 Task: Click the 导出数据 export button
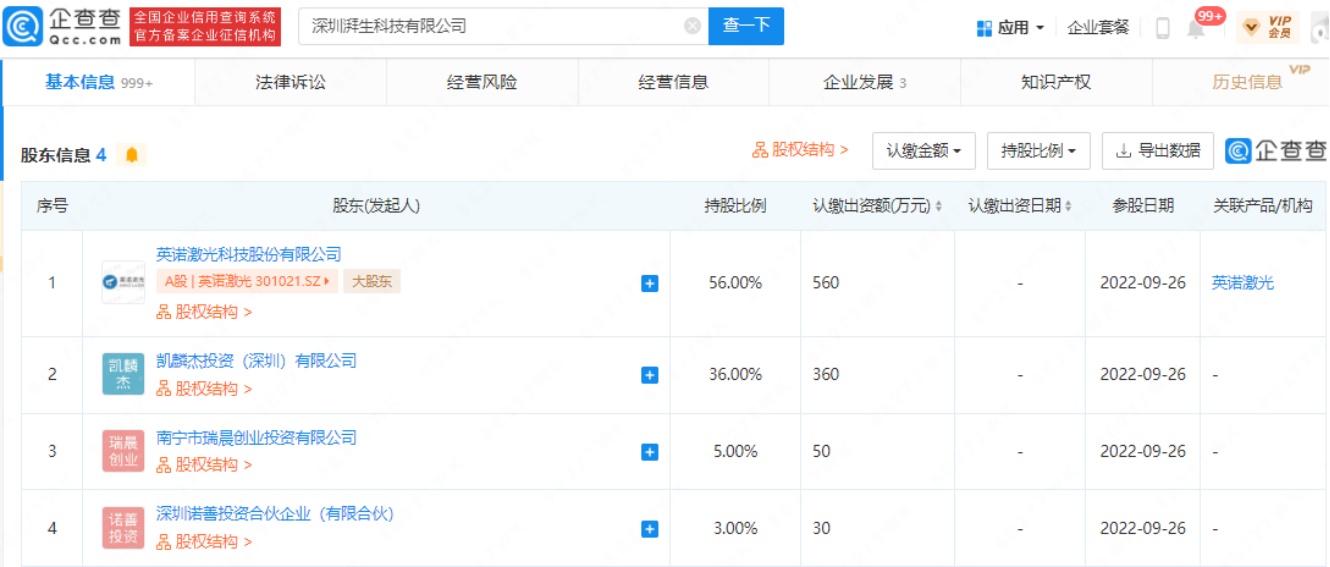point(1158,151)
